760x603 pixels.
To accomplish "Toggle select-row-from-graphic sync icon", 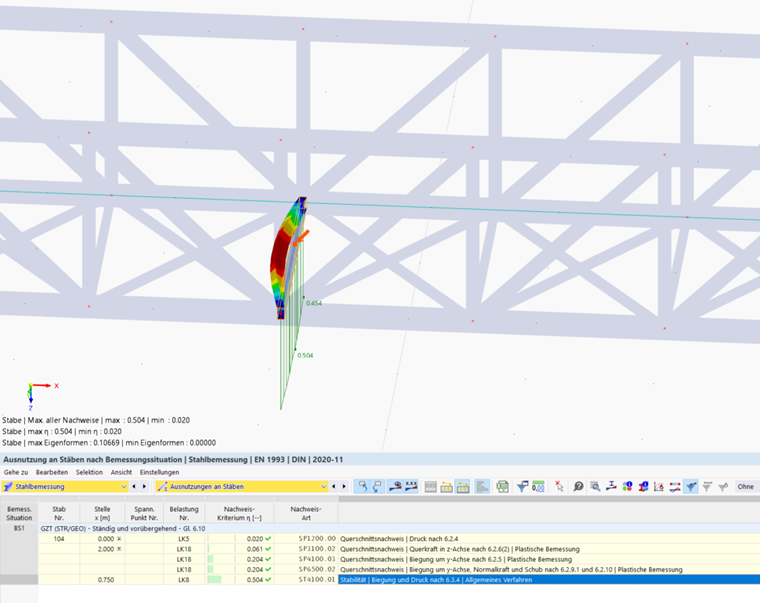I will pyautogui.click(x=378, y=486).
